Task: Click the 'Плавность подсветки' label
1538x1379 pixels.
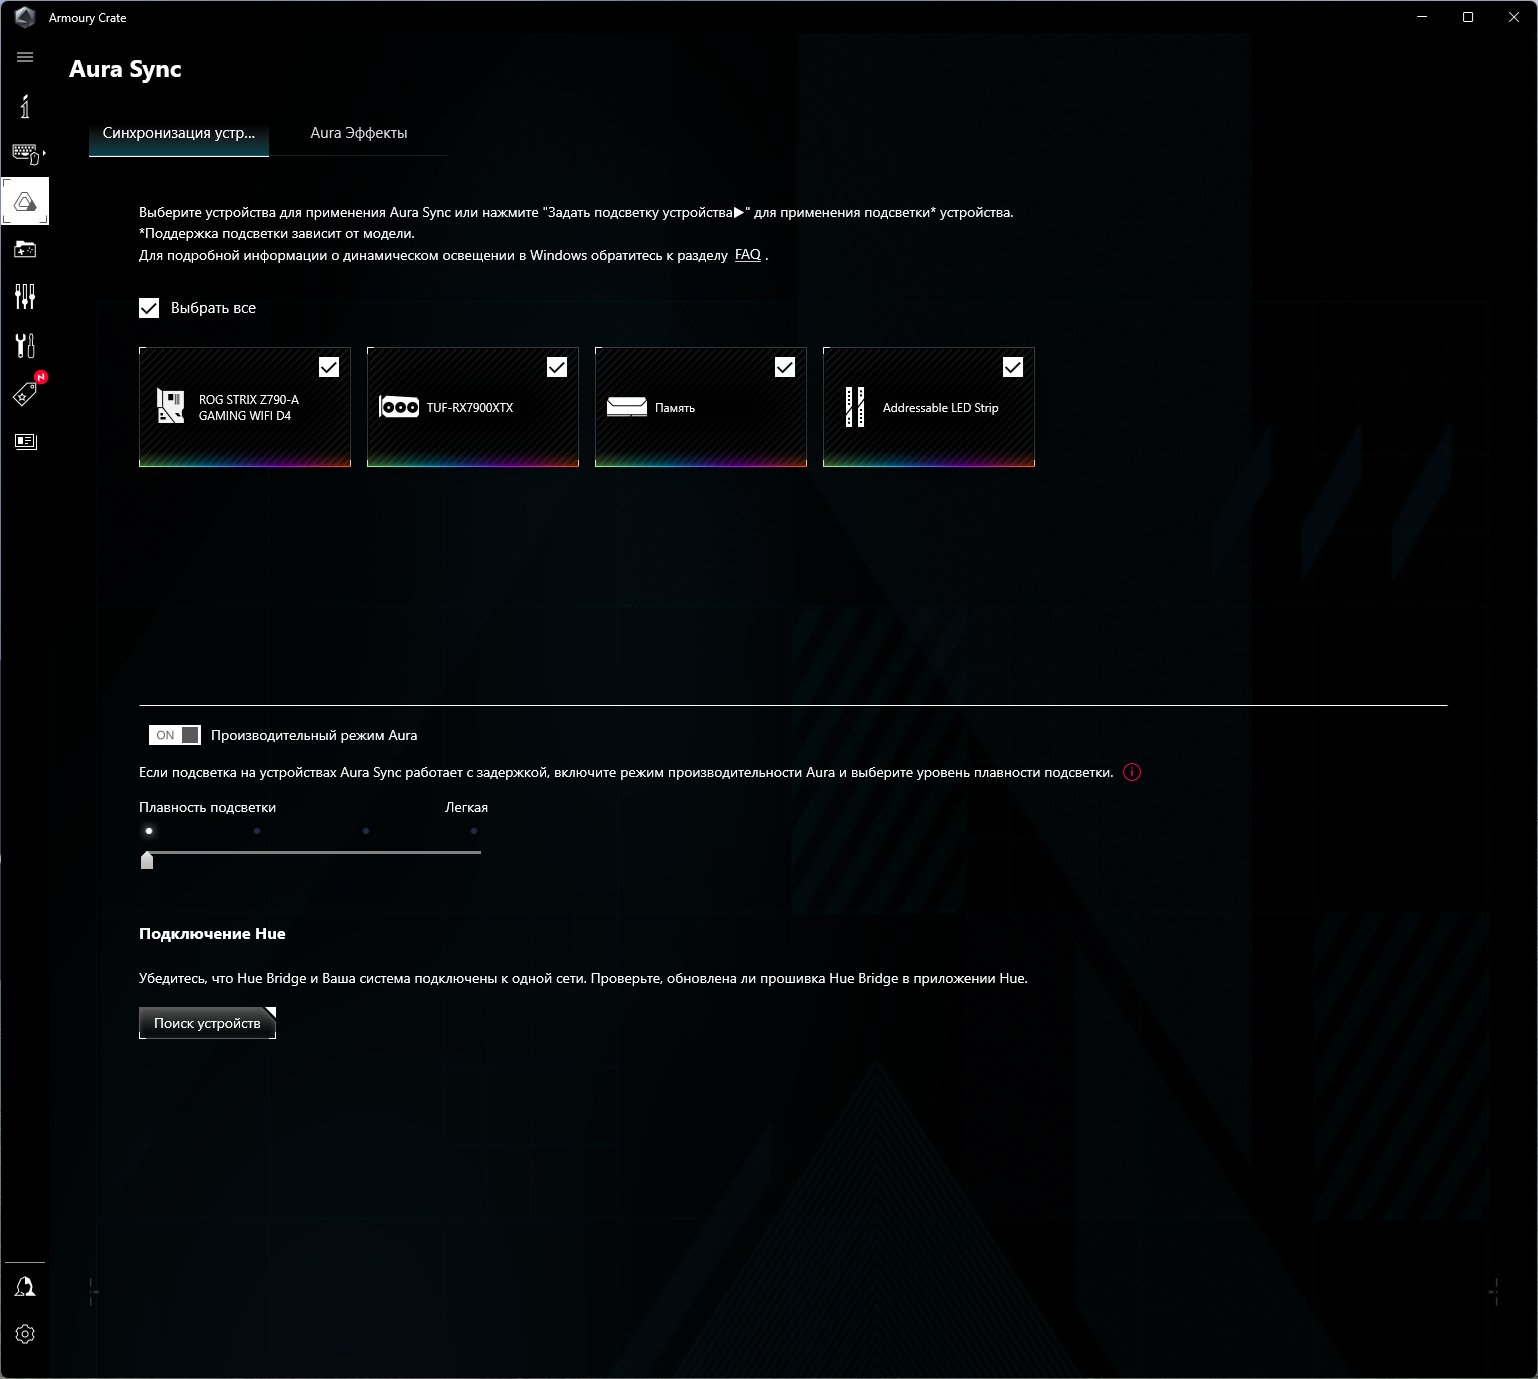Action: click(207, 807)
